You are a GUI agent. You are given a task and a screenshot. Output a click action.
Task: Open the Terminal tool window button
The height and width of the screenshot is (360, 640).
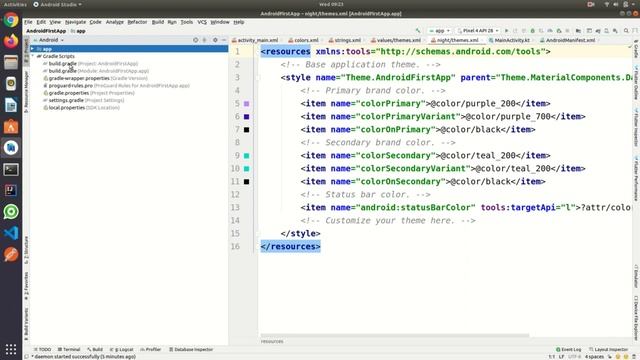point(69,349)
